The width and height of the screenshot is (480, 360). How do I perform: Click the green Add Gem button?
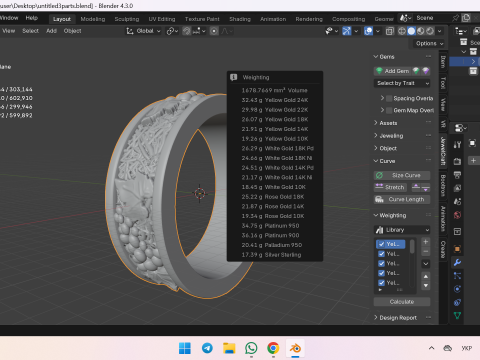[x=393, y=71]
